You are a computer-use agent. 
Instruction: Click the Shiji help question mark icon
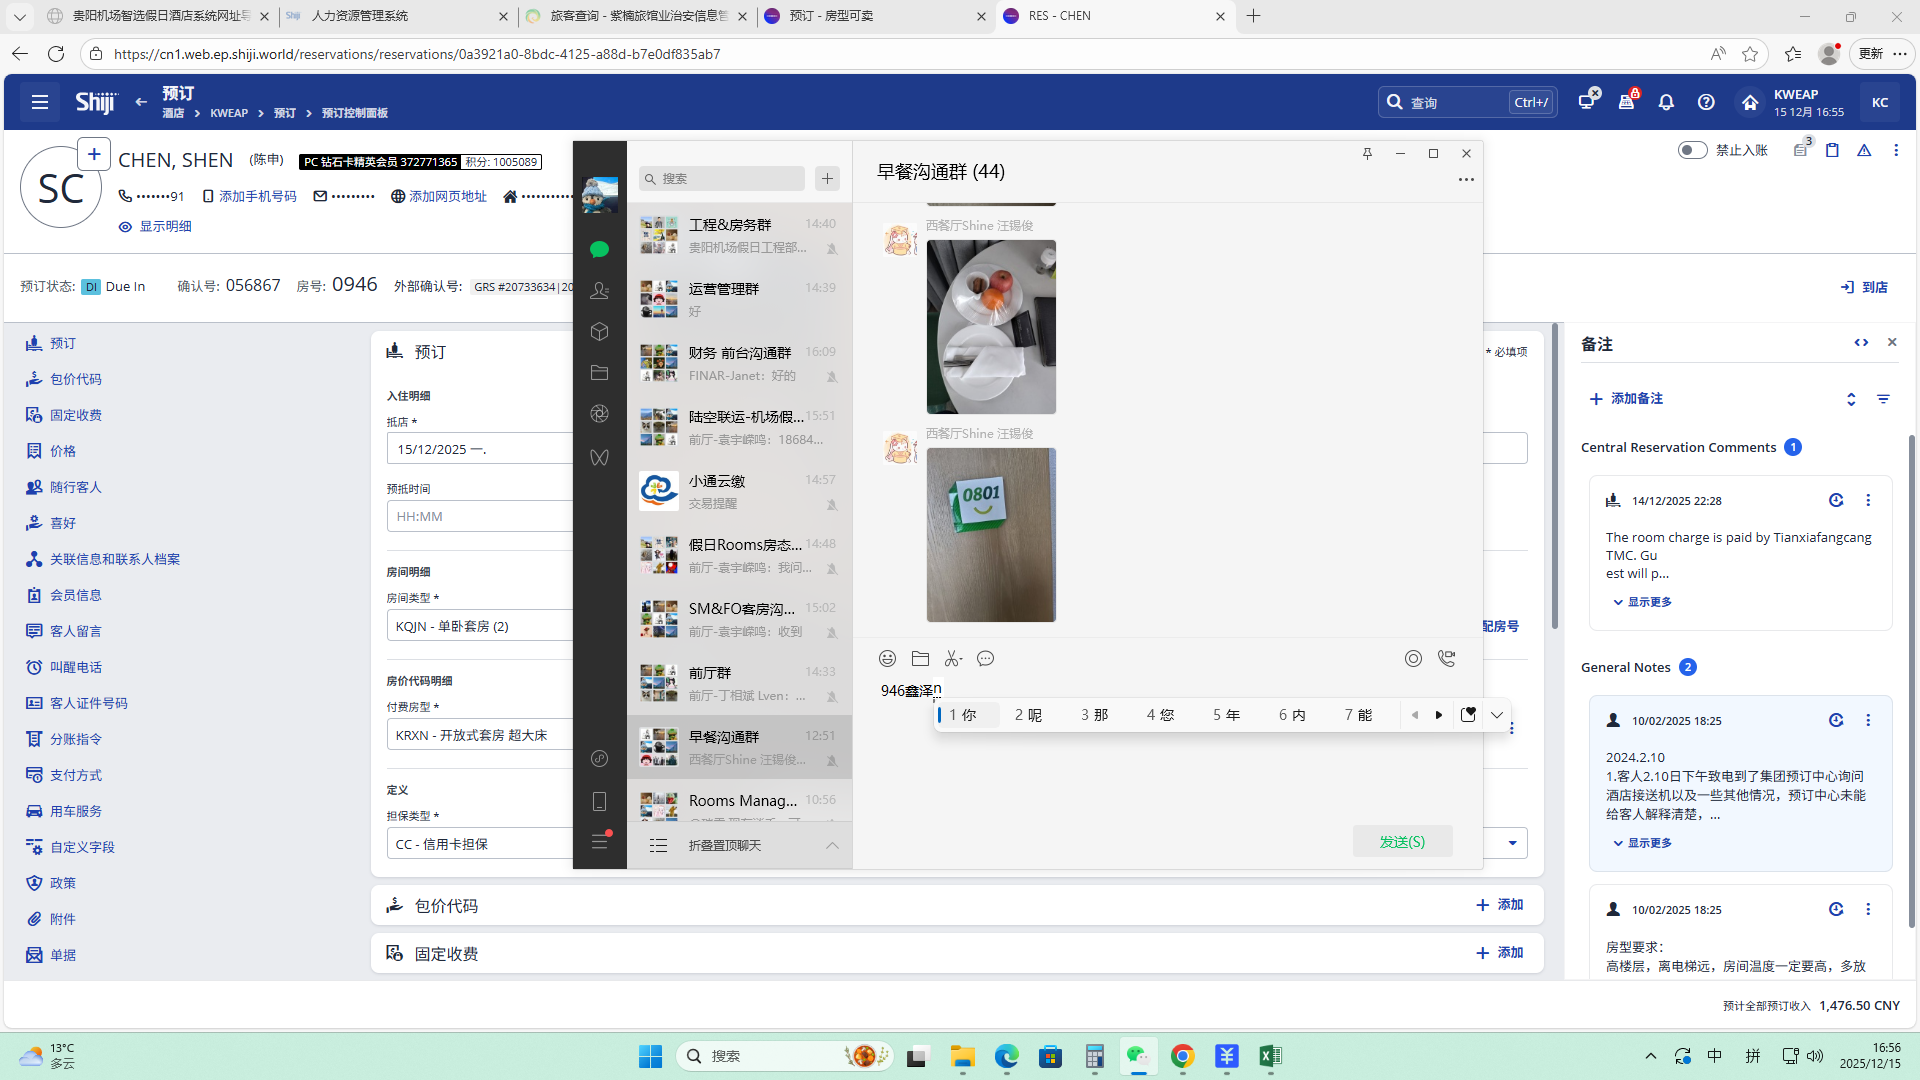(x=1706, y=102)
